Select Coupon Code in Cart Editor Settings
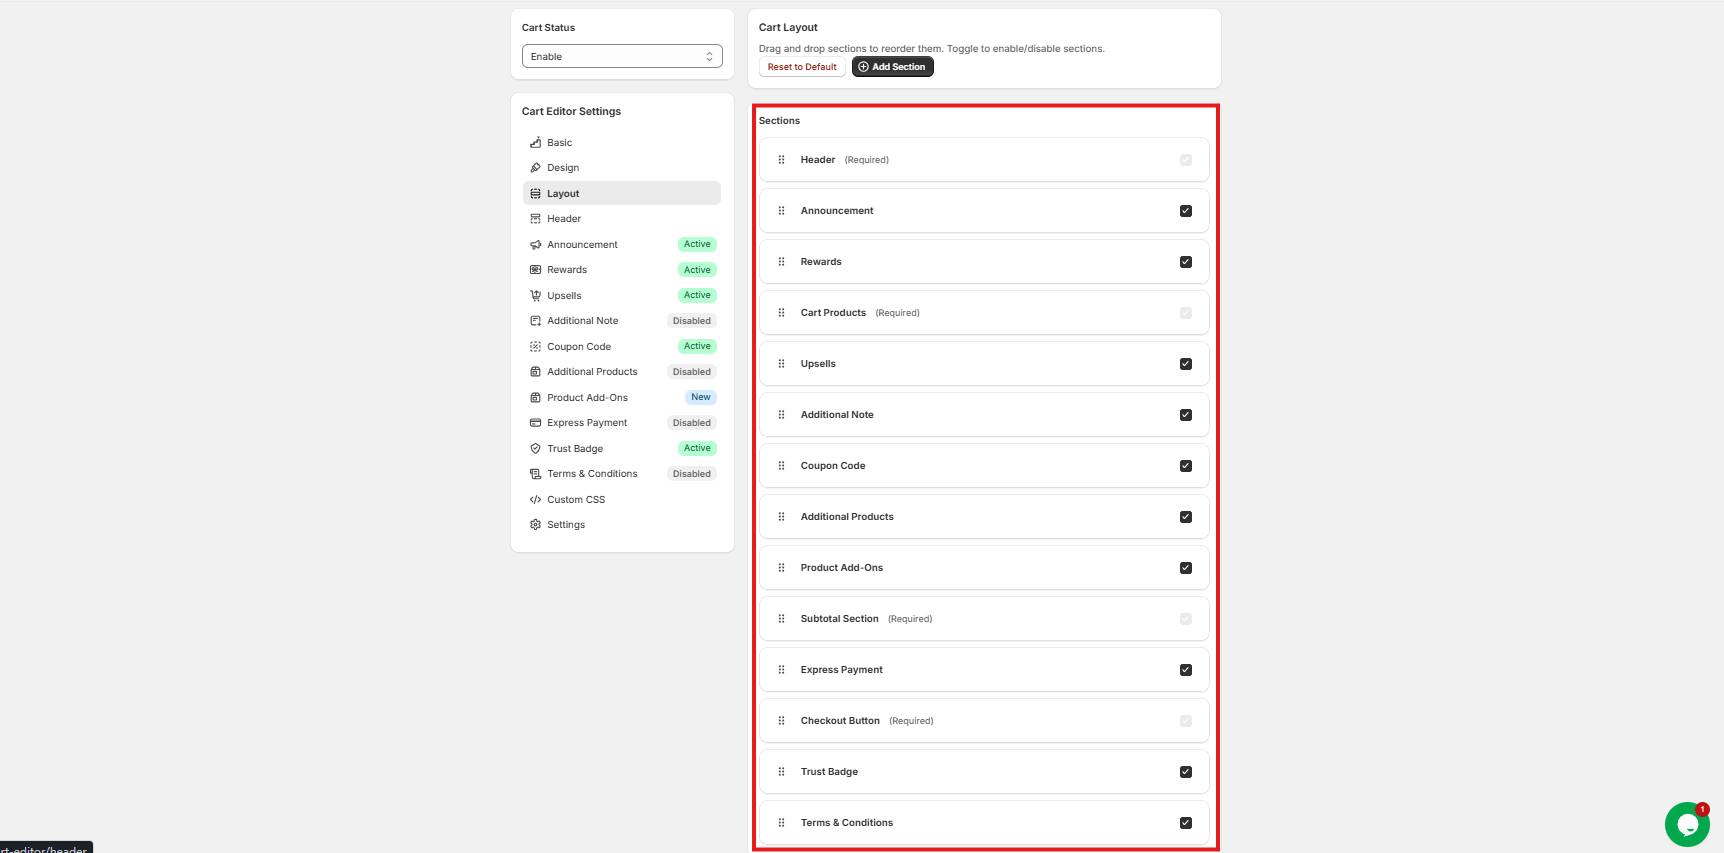The height and width of the screenshot is (853, 1724). 579,347
